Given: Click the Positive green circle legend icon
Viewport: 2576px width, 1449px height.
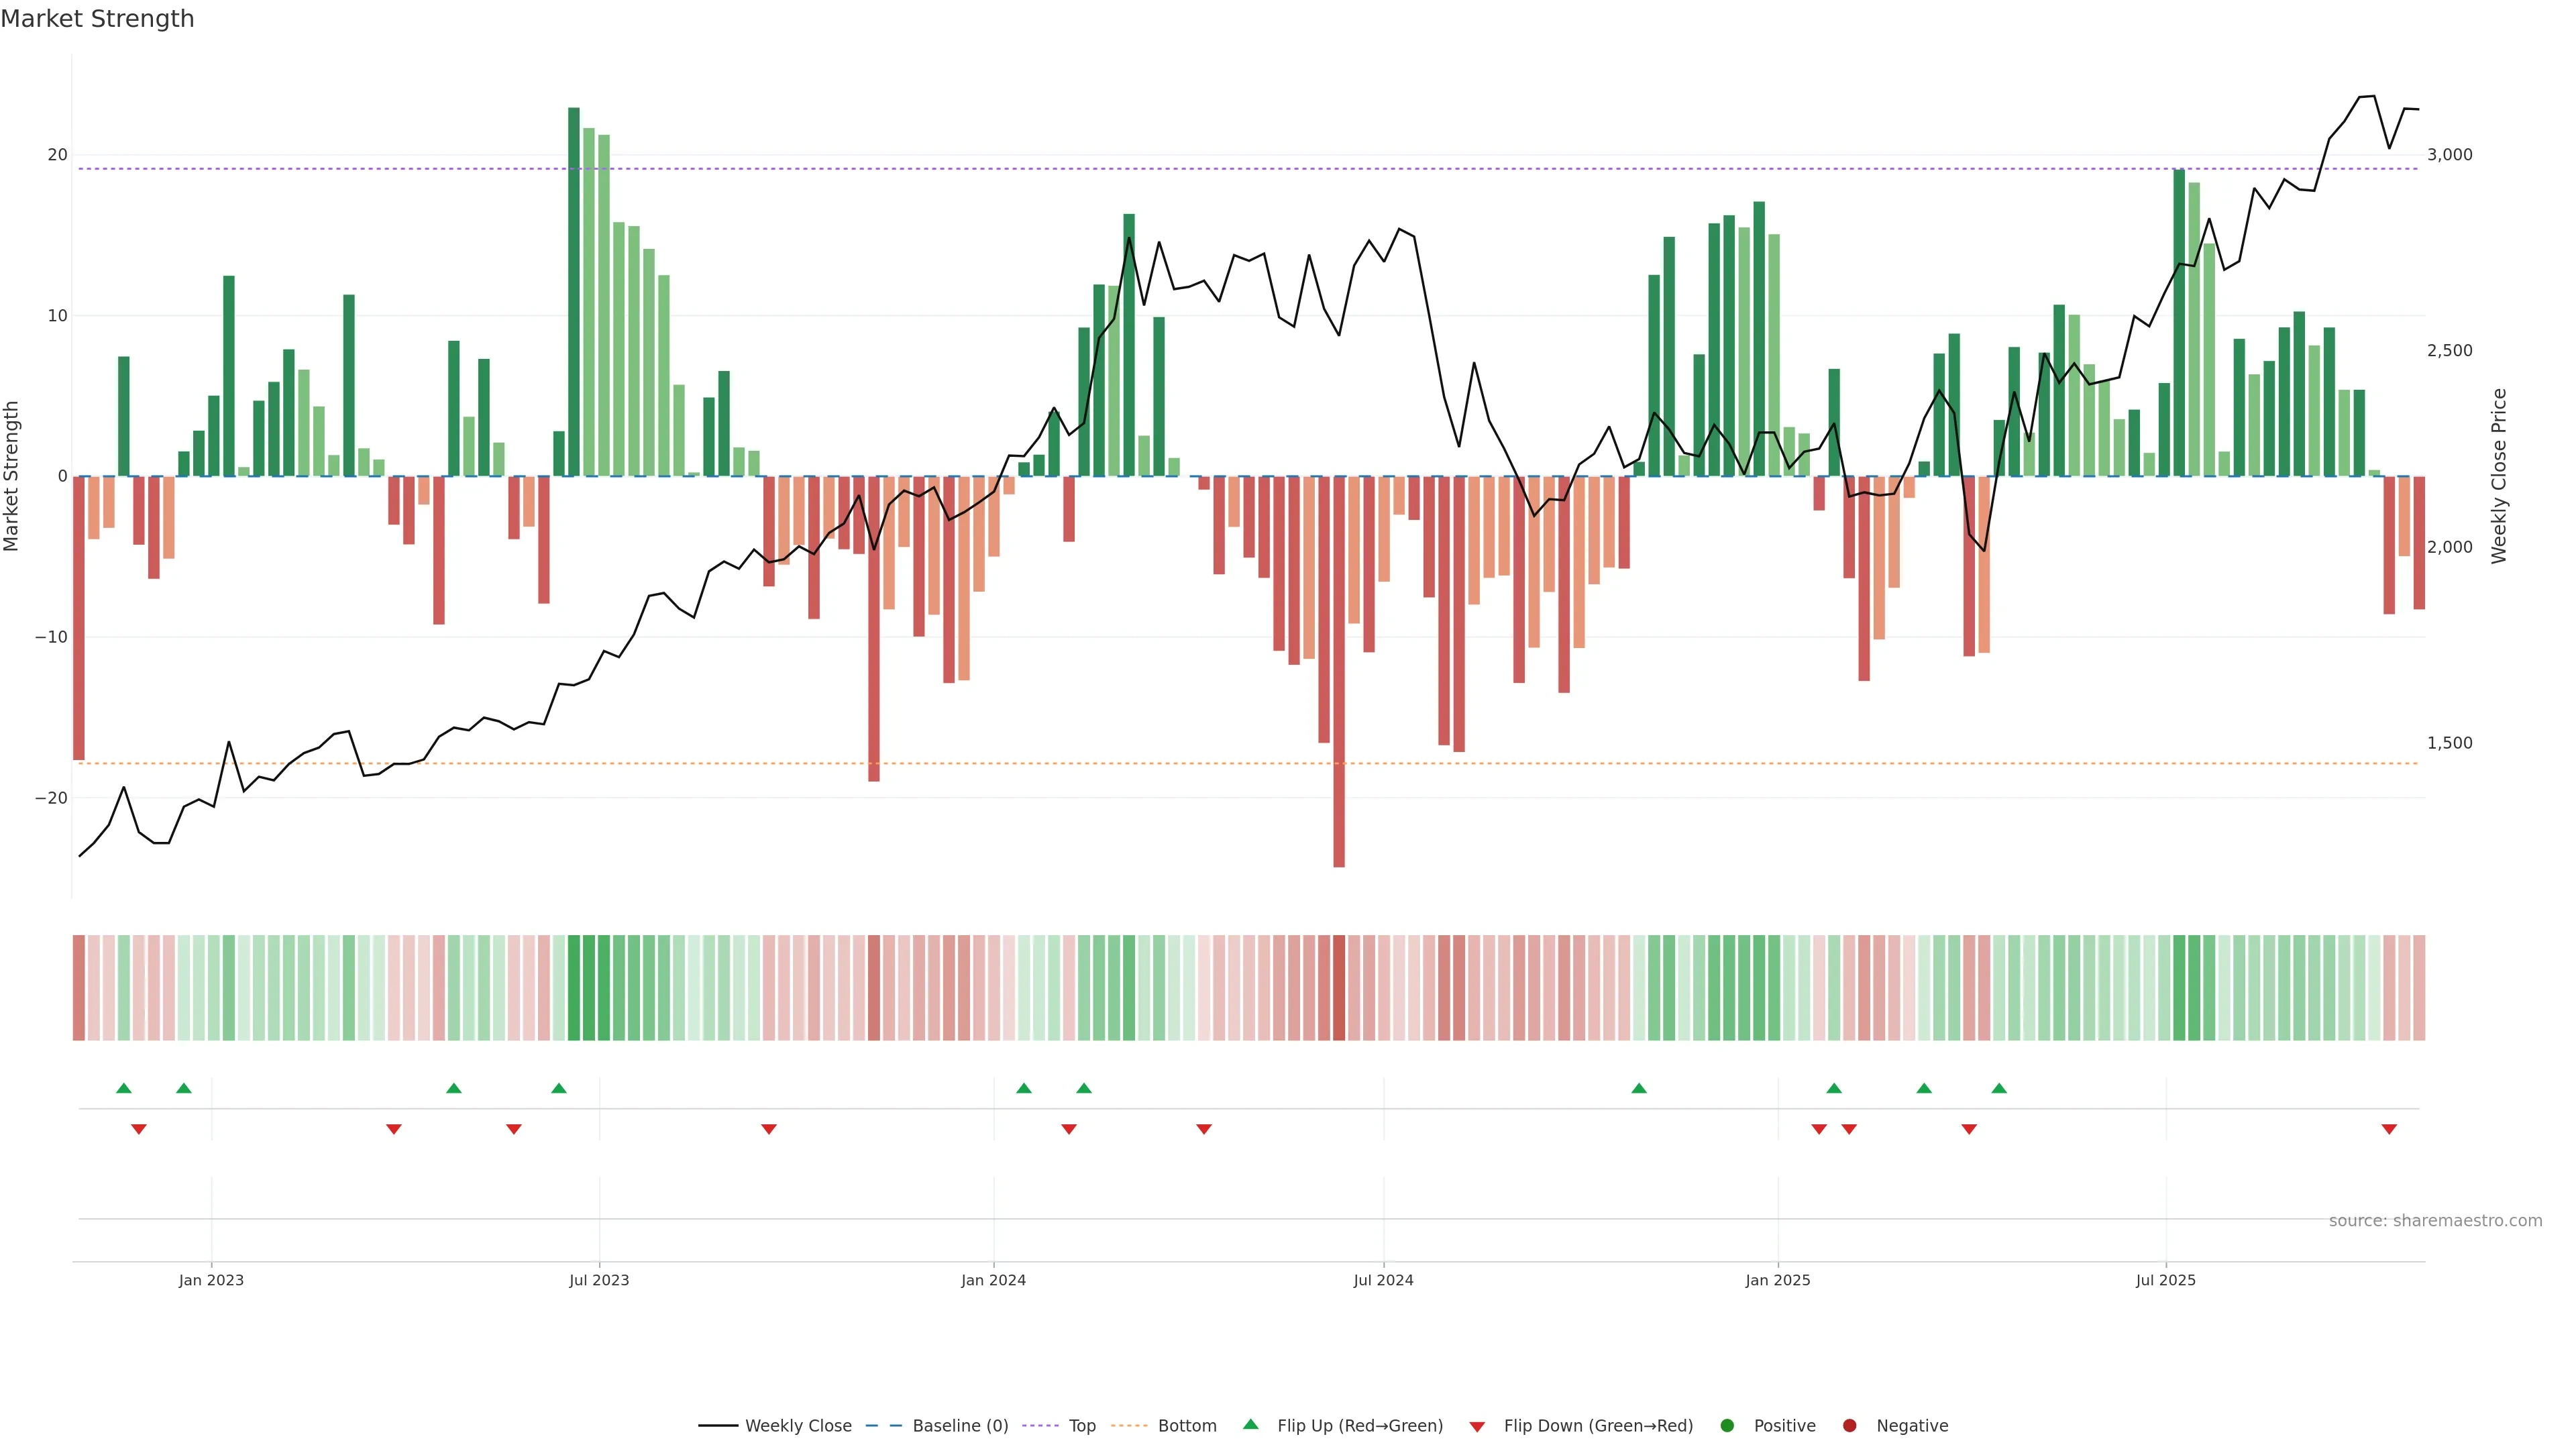Looking at the screenshot, I should point(1727,1426).
